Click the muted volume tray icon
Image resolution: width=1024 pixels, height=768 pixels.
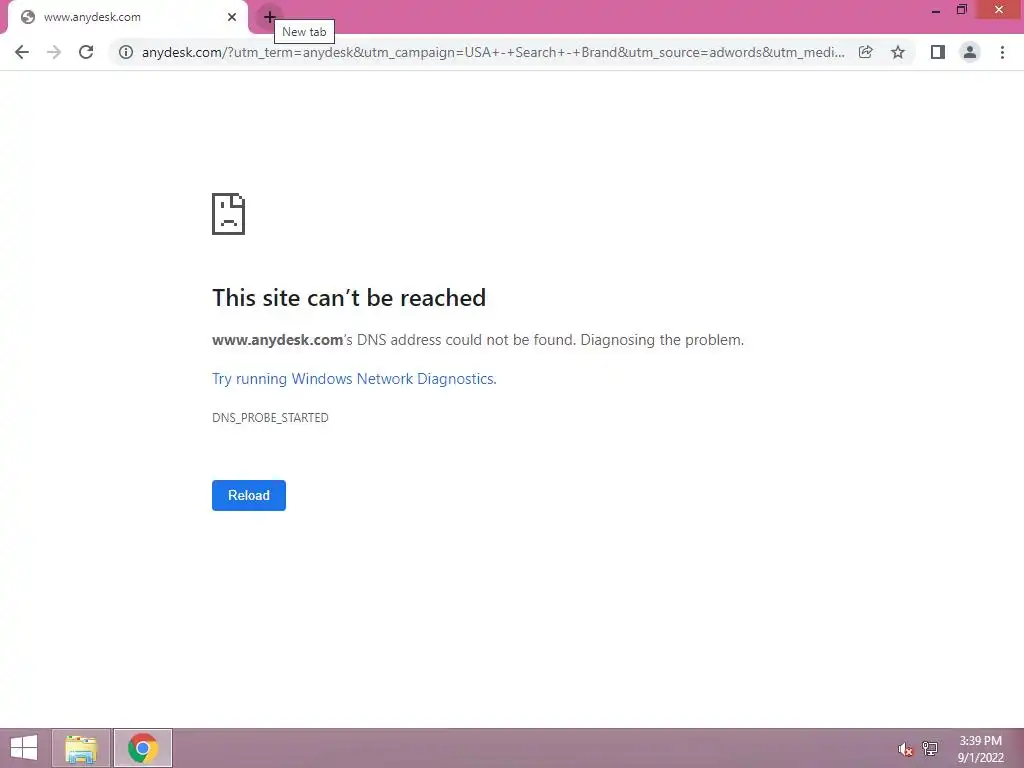coord(905,749)
